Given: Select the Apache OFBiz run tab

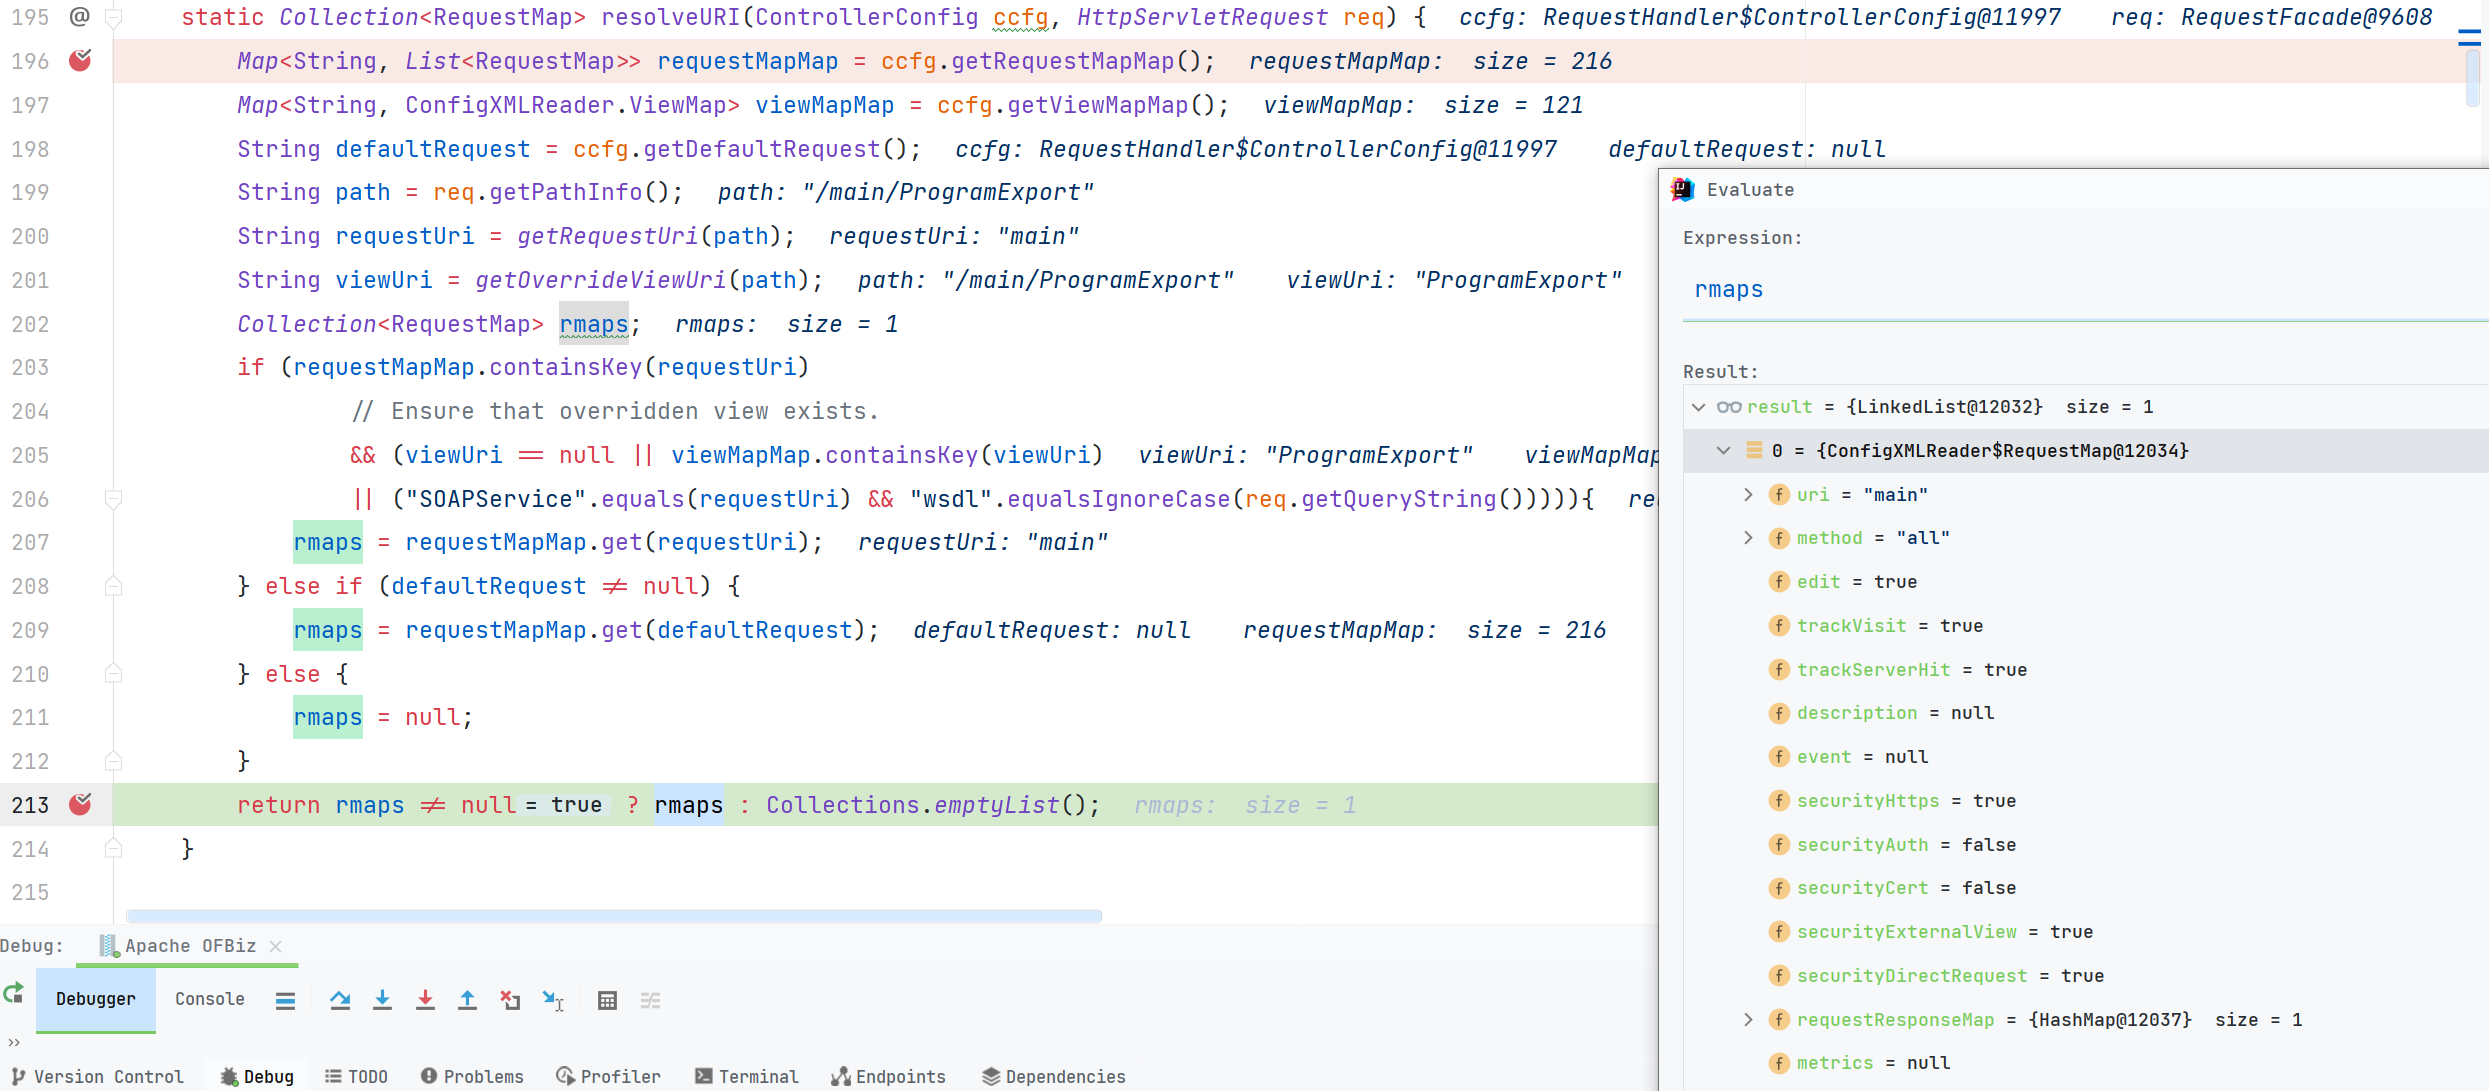Looking at the screenshot, I should [189, 945].
